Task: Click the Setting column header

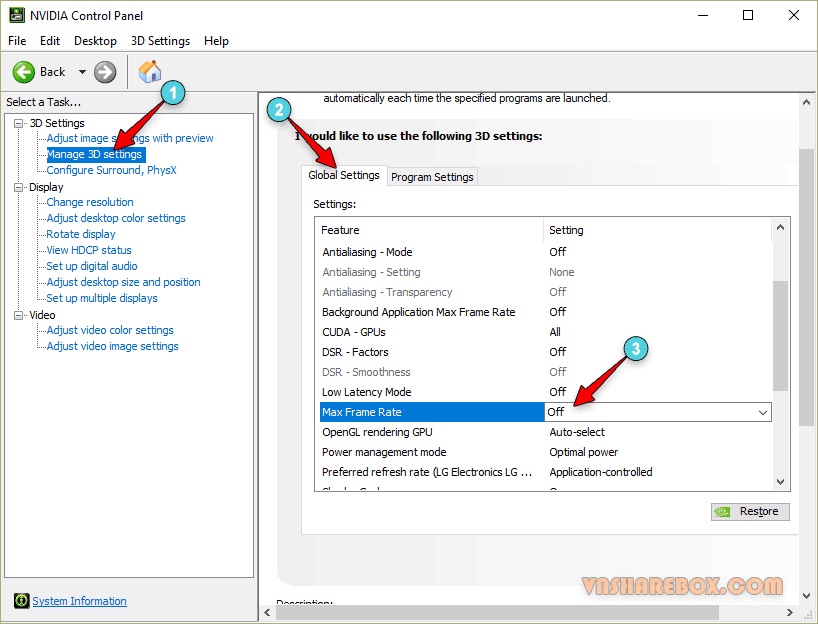Action: (657, 230)
